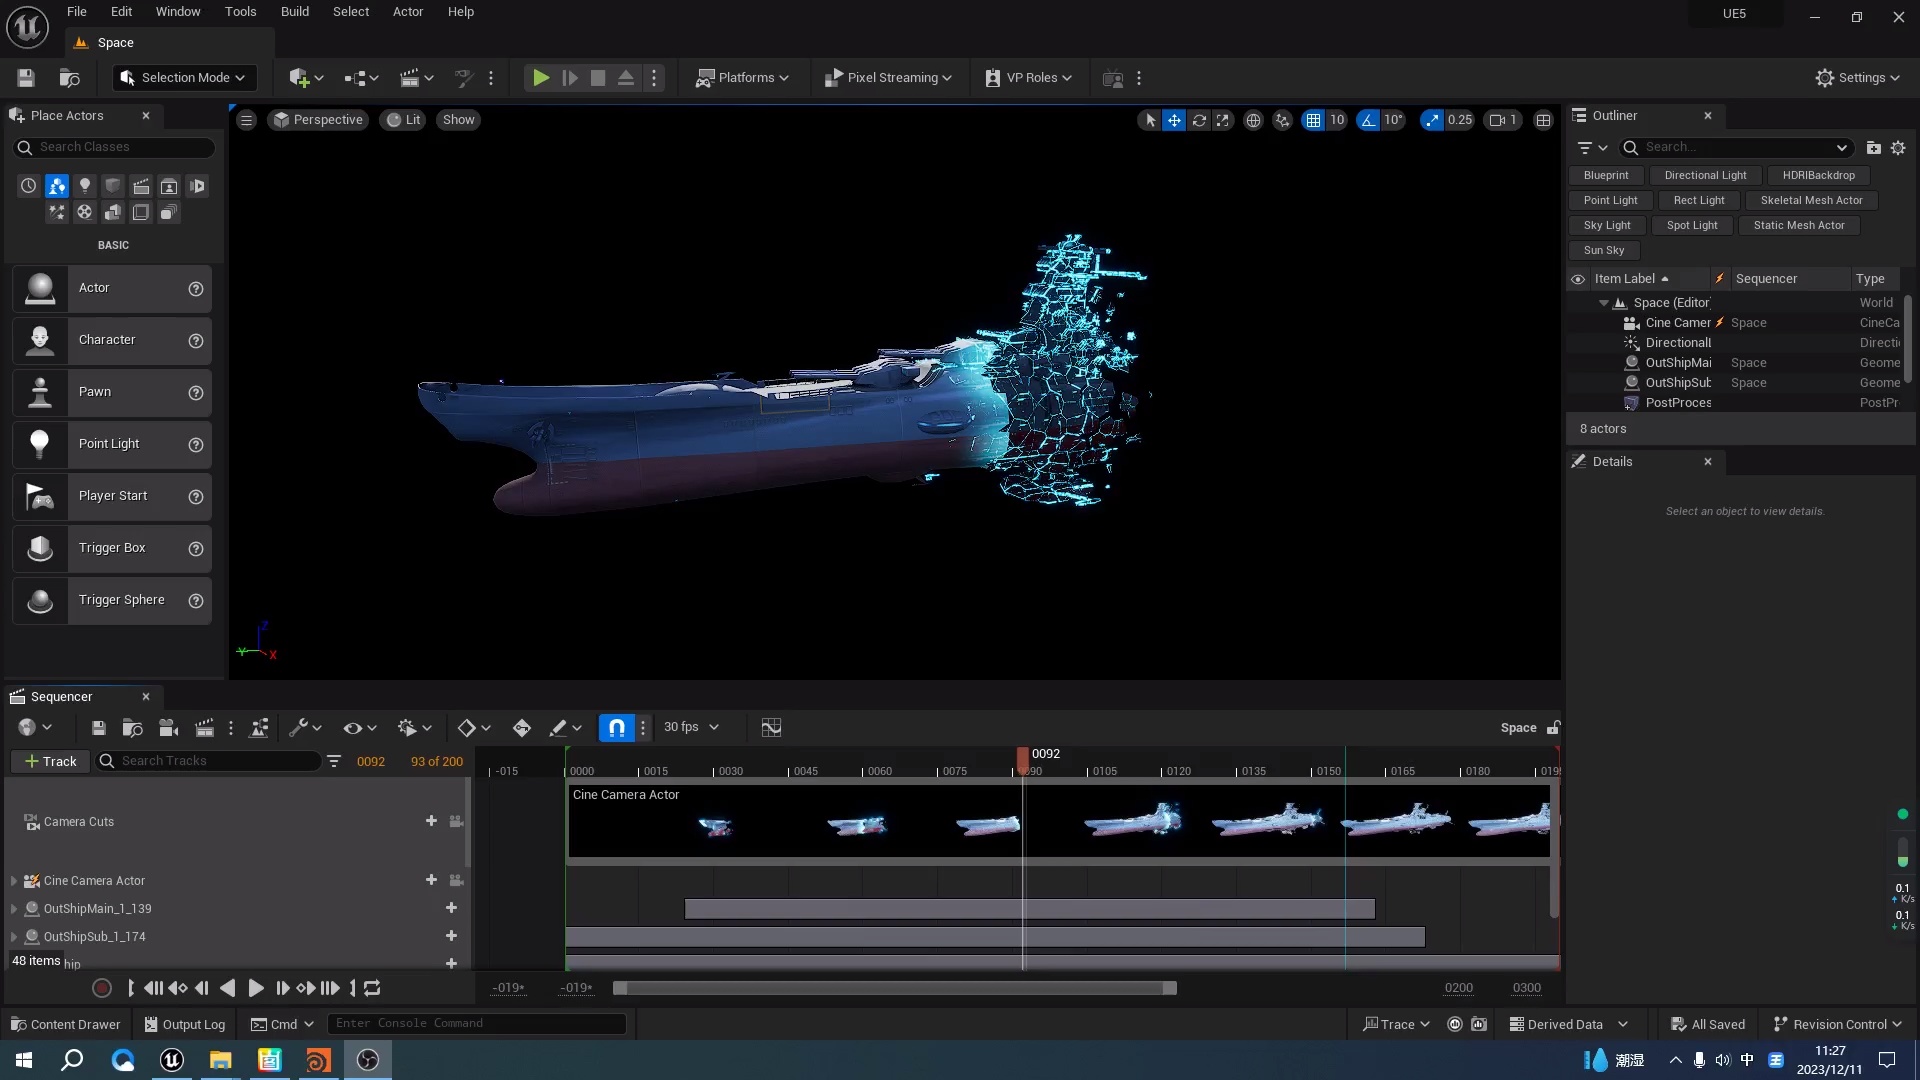Open the Build menu
This screenshot has height=1080, width=1920.
click(294, 11)
